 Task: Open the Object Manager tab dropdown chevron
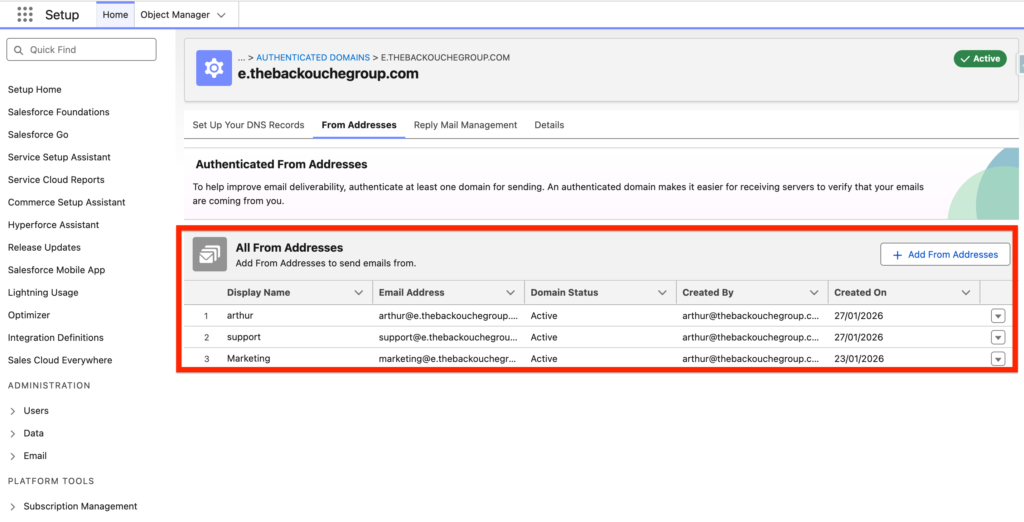221,15
